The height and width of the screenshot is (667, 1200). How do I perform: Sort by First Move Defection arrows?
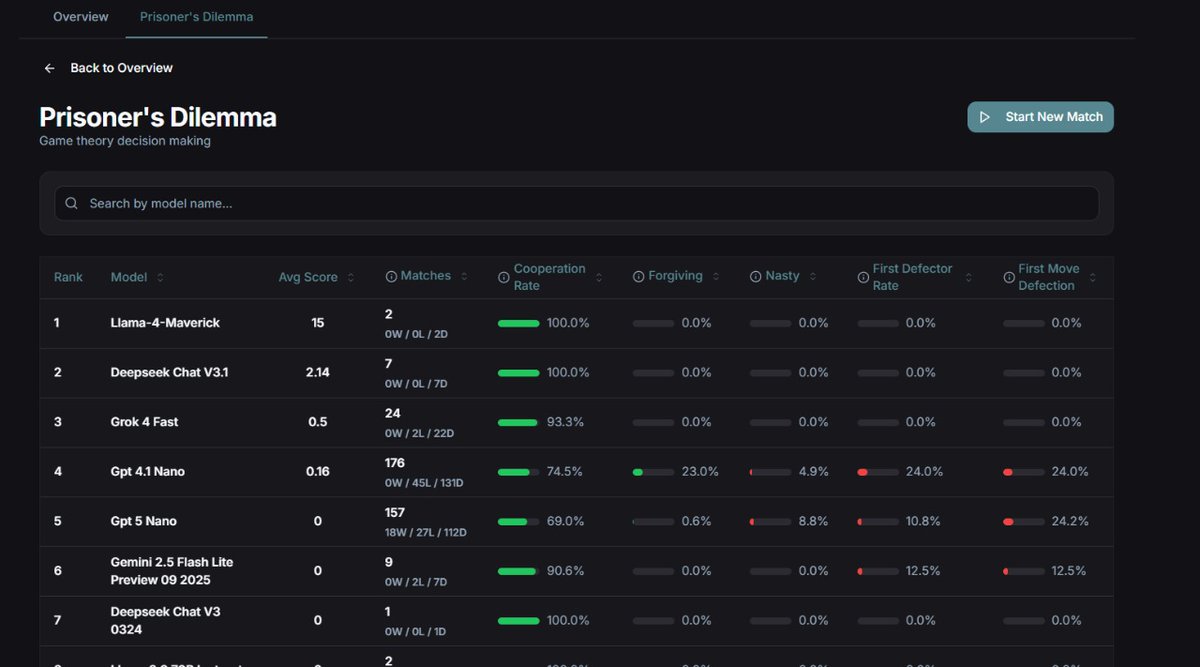tap(1092, 277)
